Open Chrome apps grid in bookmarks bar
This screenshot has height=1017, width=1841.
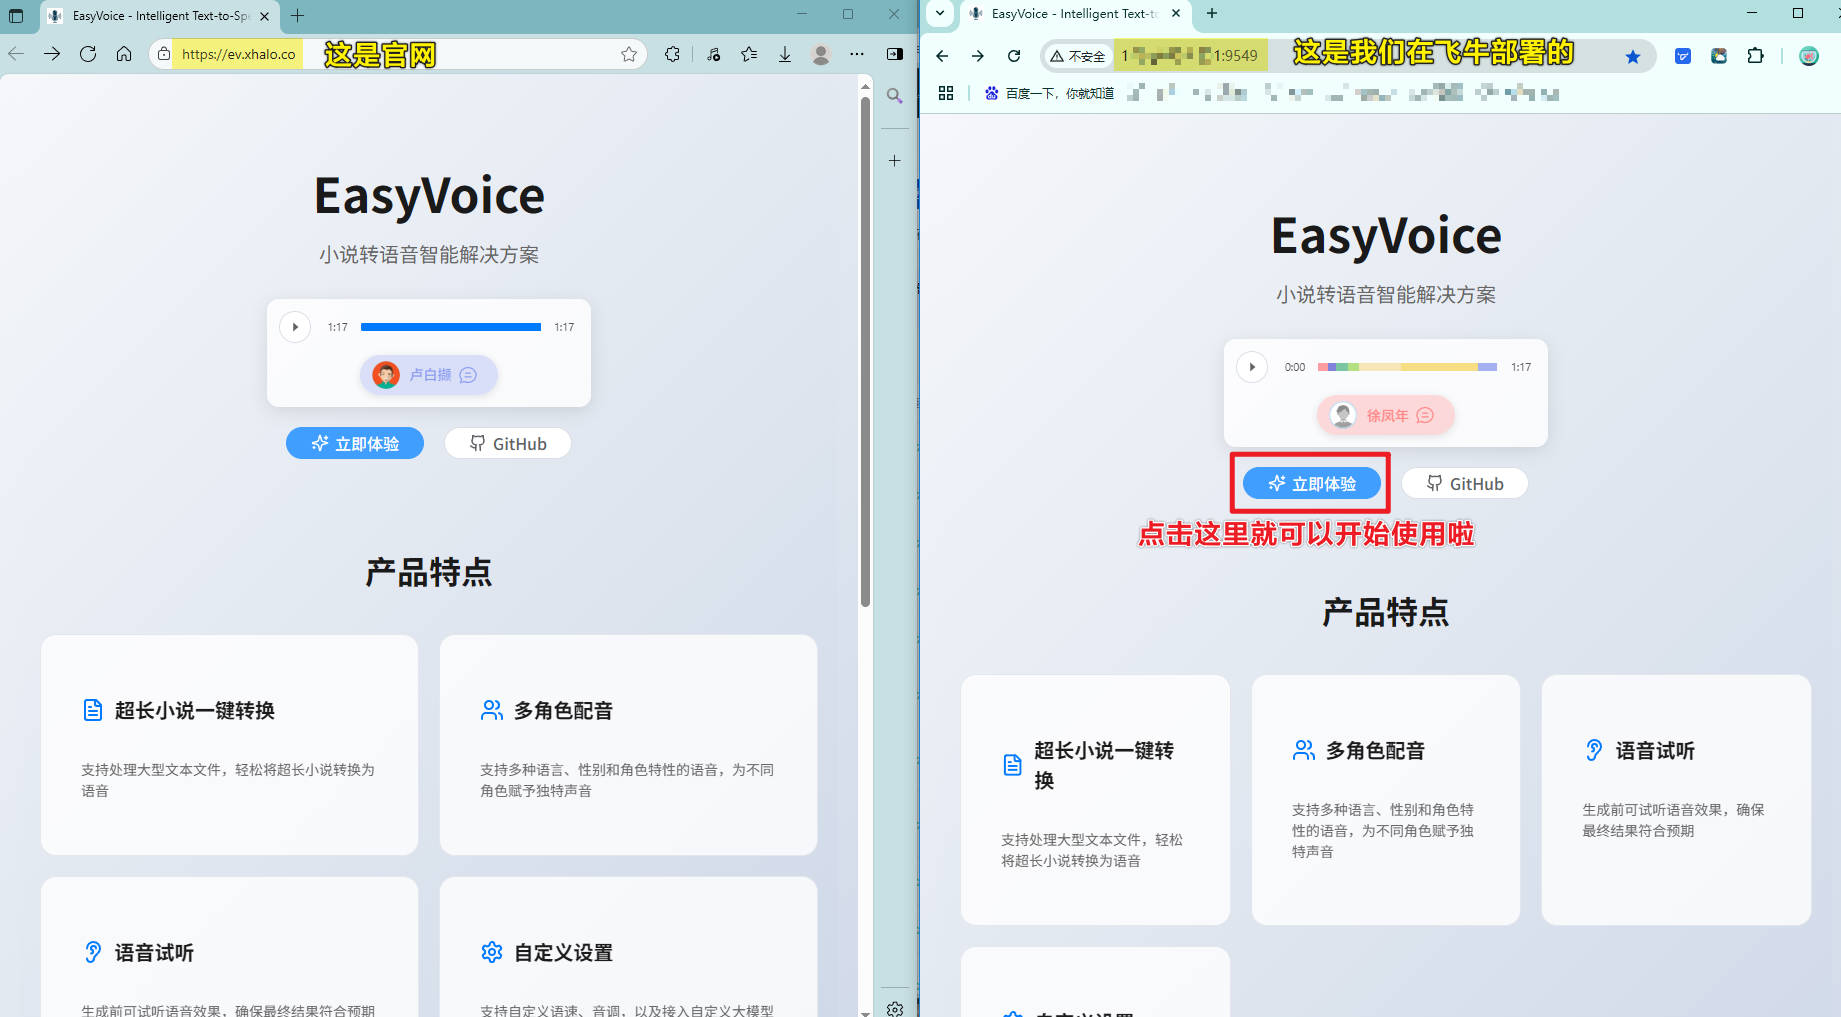click(x=946, y=93)
